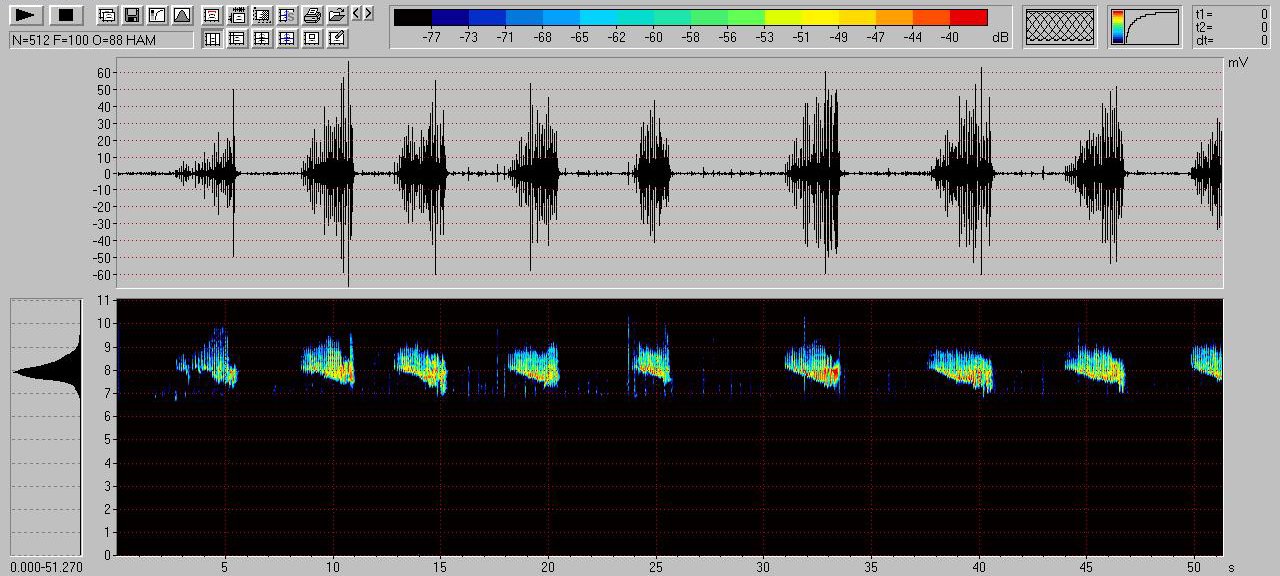Toggle the pressed vertical-lines cursor mode button
Viewport: 1280px width, 576px height.
(212, 39)
